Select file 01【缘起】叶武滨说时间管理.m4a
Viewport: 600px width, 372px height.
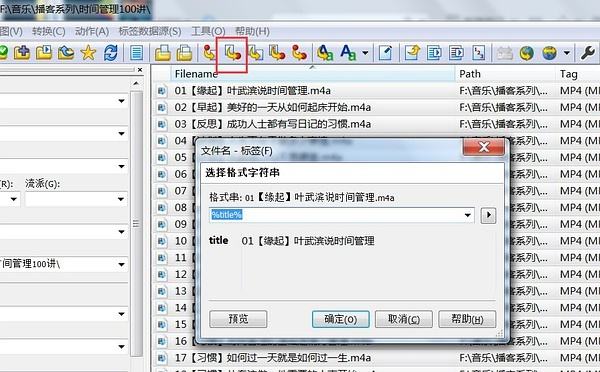(253, 91)
